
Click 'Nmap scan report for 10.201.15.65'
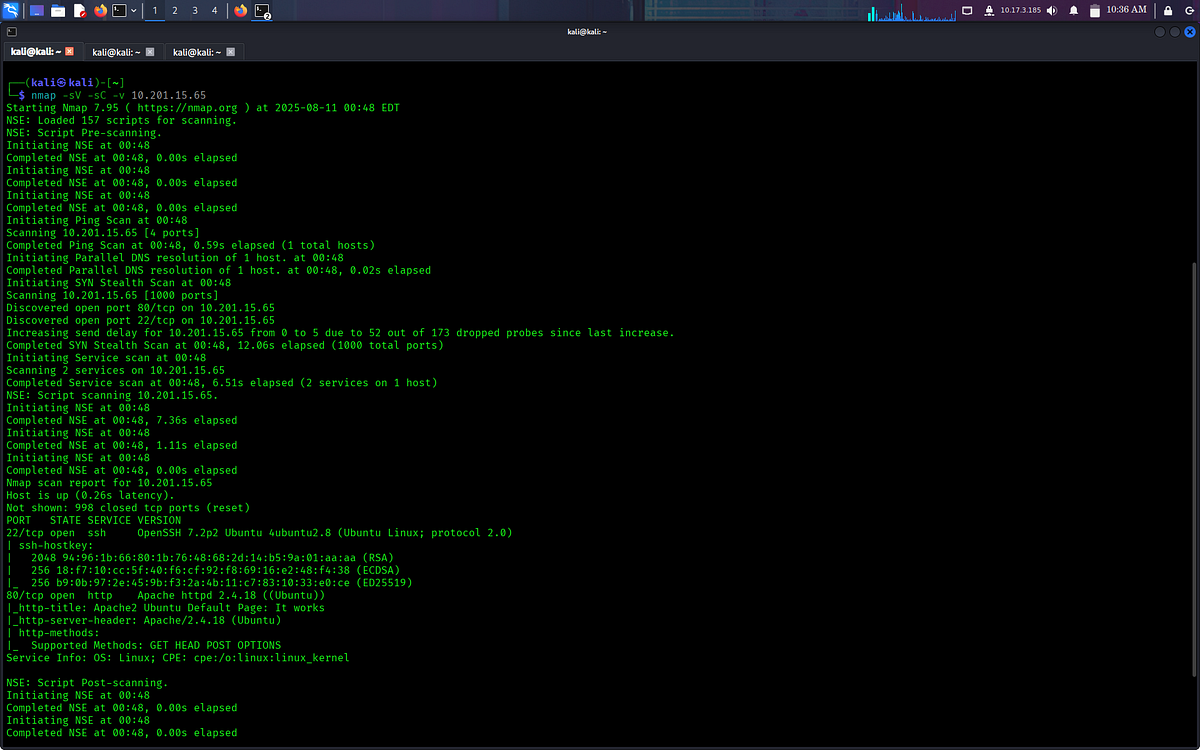109,483
